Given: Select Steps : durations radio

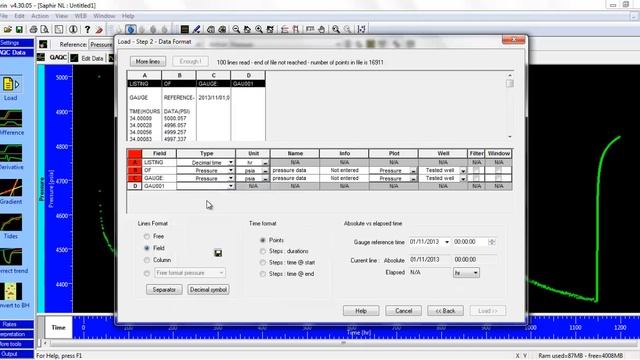Looking at the screenshot, I should coord(263,251).
